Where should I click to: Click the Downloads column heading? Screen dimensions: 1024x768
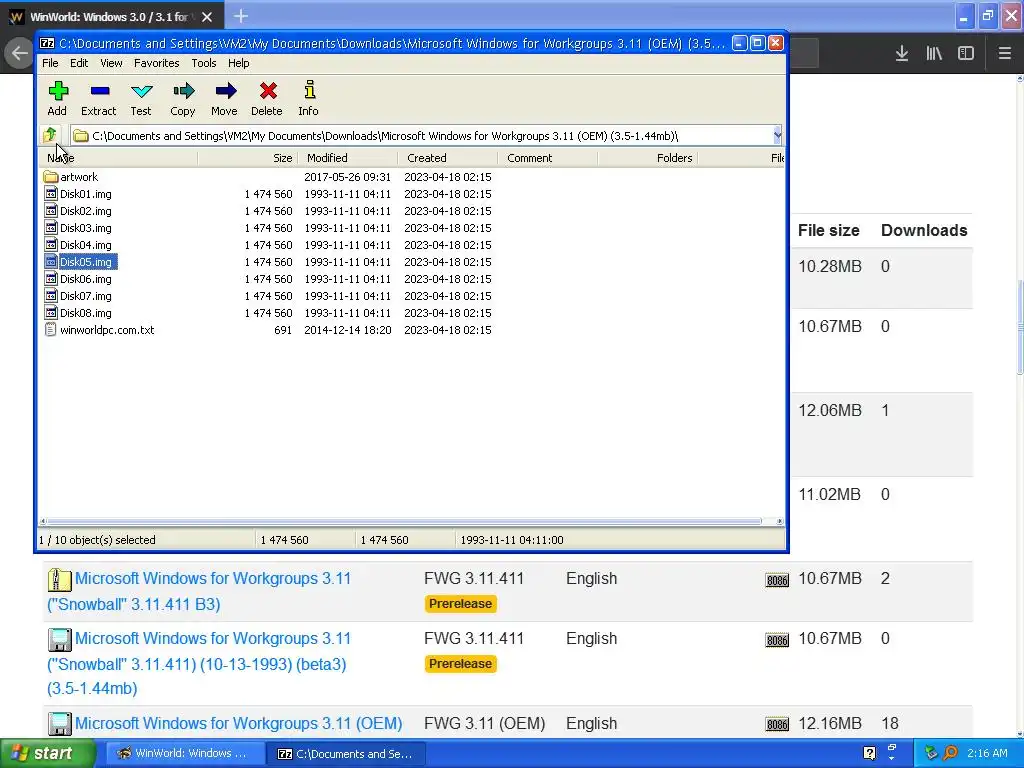(x=924, y=231)
